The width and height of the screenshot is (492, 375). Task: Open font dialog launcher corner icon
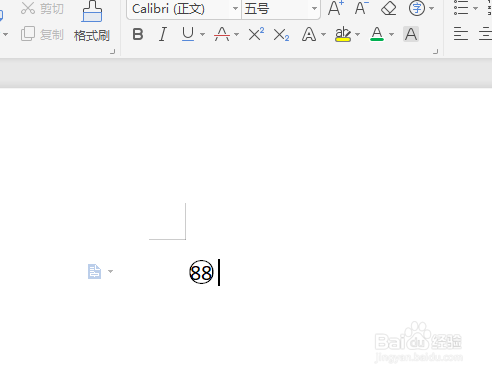(435, 51)
